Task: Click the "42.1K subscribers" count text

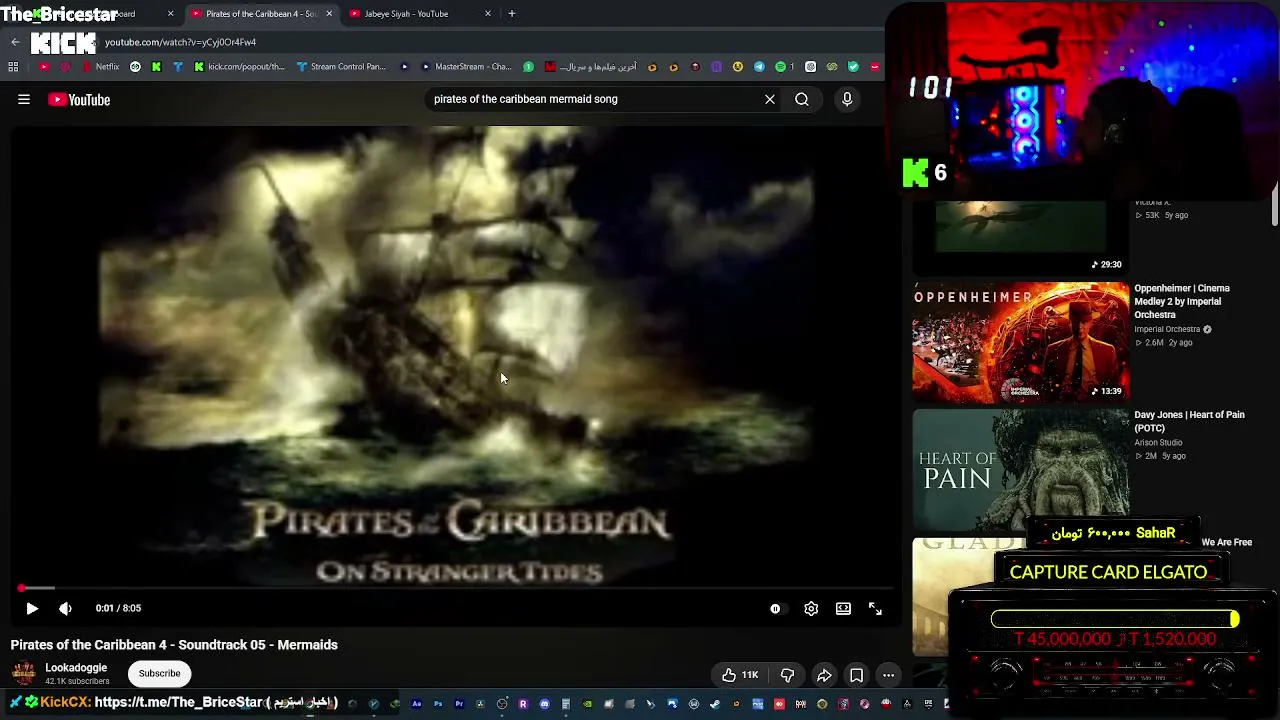Action: (x=77, y=682)
